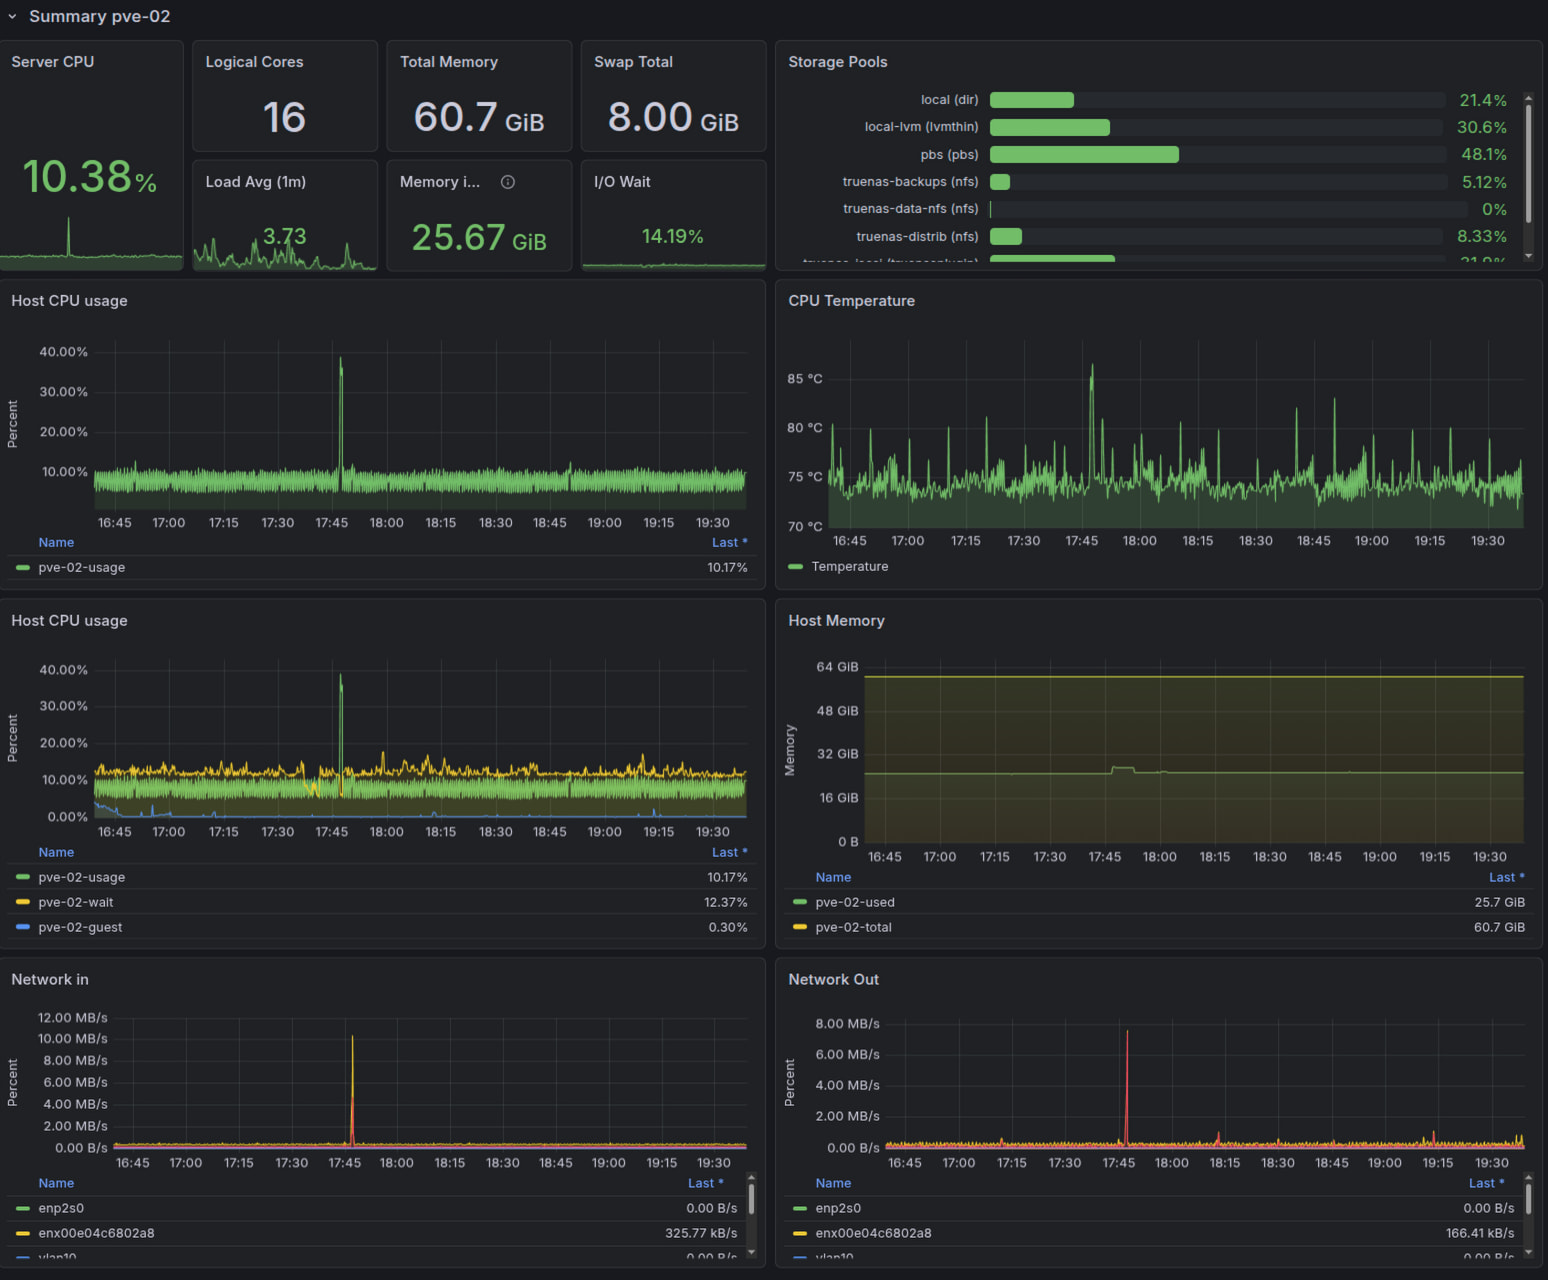Click Storage Pools scroll up arrow
This screenshot has height=1280, width=1548.
1528,98
